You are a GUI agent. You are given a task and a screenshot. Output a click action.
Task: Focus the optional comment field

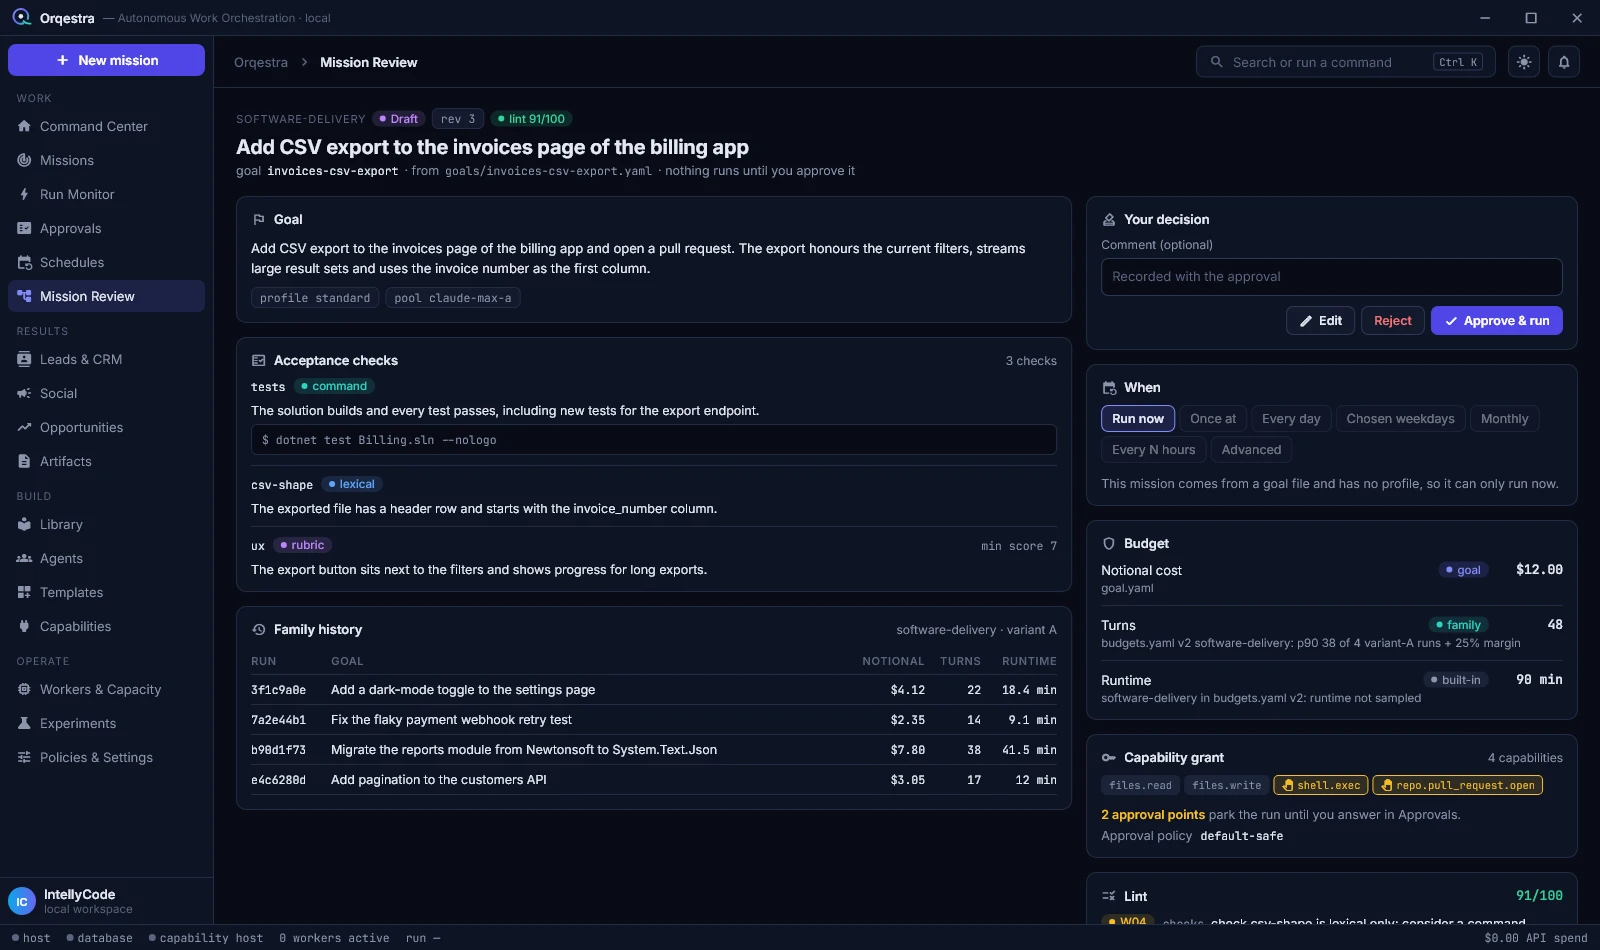pos(1331,277)
